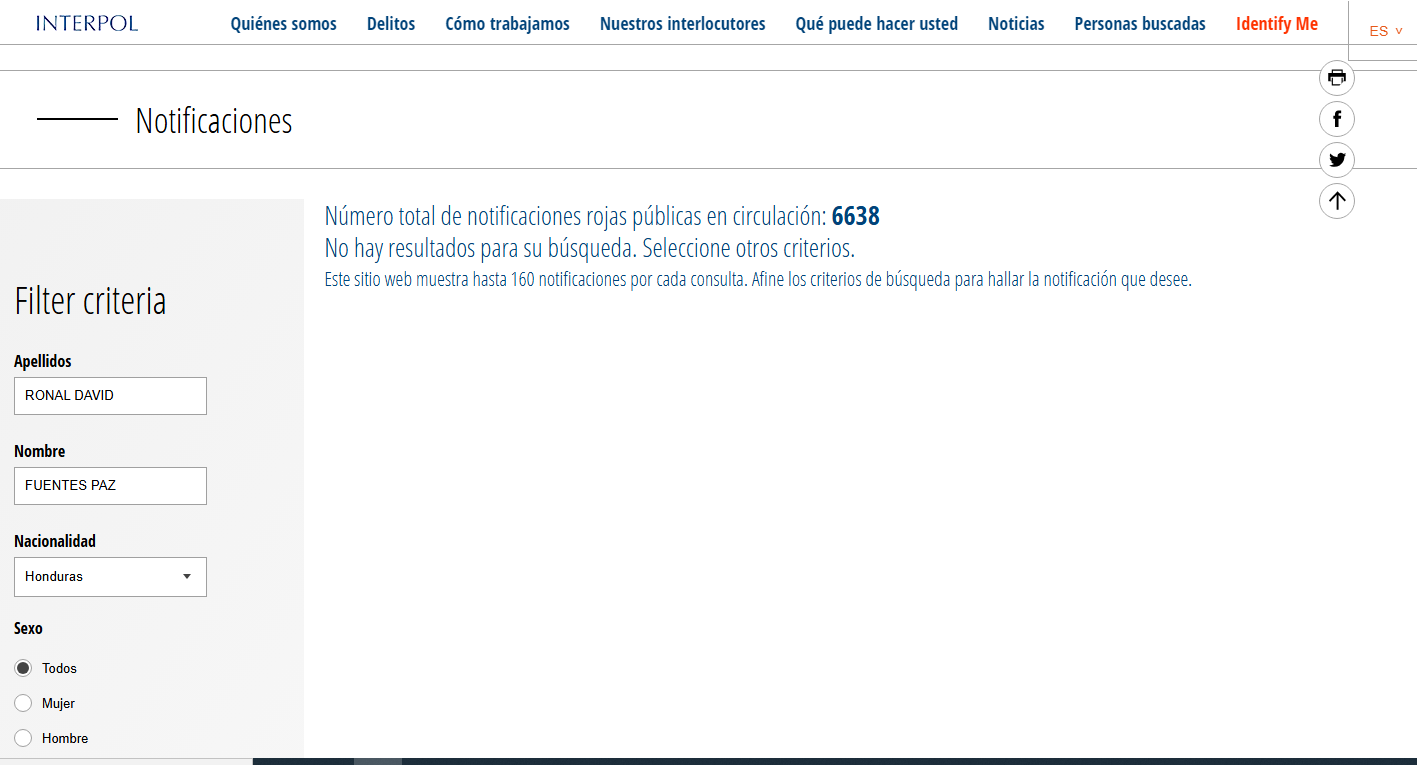
Task: Share page via Facebook icon
Action: pyautogui.click(x=1337, y=119)
